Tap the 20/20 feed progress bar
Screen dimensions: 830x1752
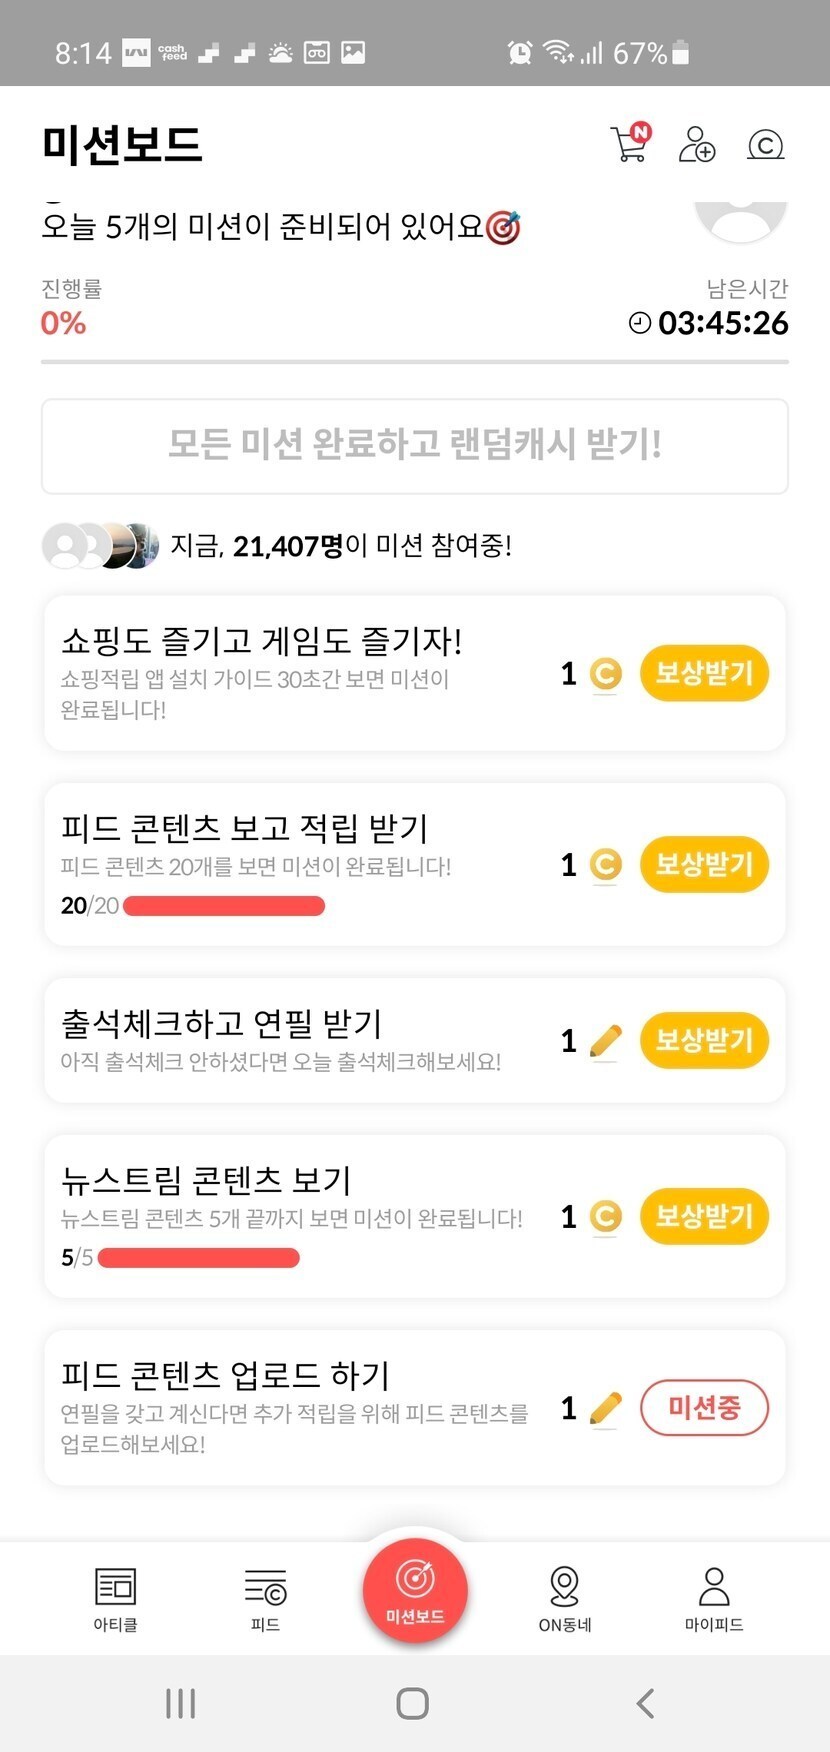click(223, 906)
